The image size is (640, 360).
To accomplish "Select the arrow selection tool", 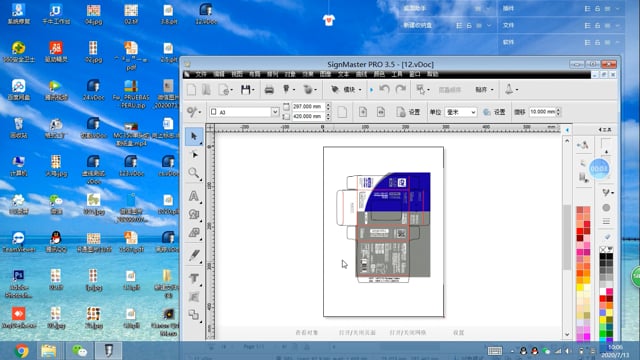I will [194, 136].
